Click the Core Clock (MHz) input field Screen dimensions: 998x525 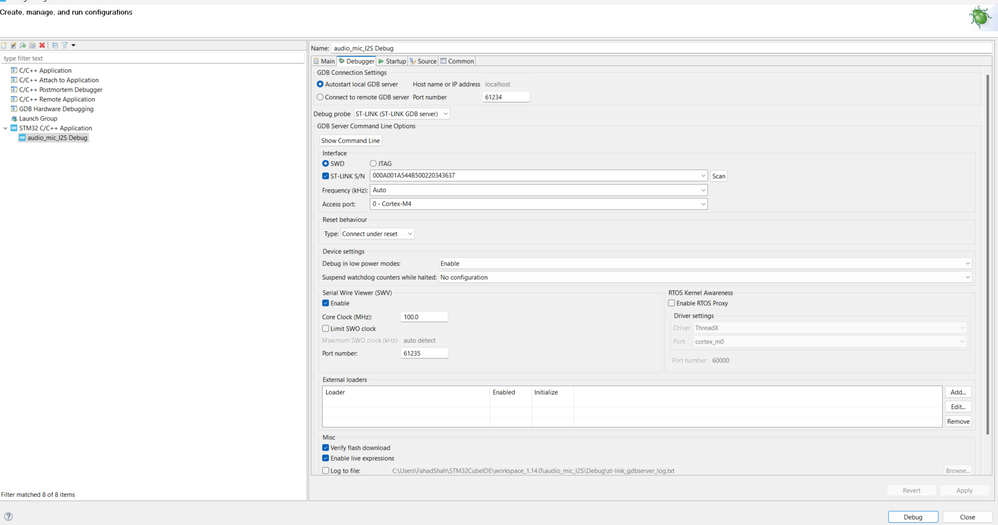424,317
